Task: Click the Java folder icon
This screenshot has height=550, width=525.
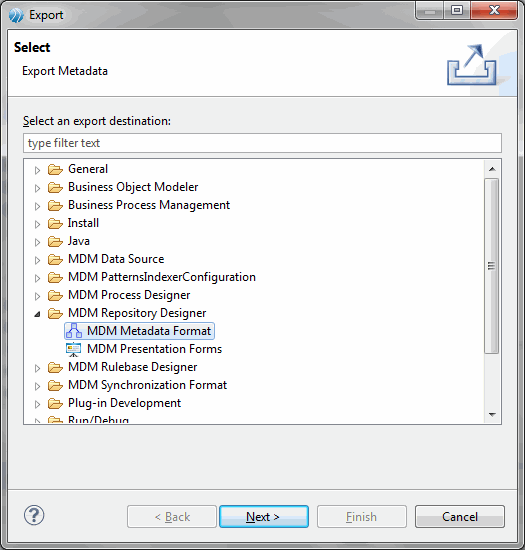Action: pos(55,241)
